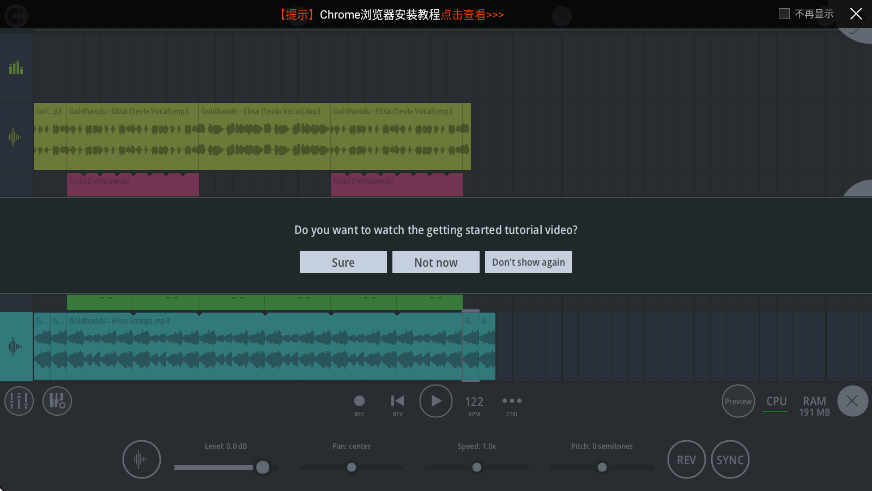
Task: Show RAM 191 MB indicator
Action: tap(814, 406)
